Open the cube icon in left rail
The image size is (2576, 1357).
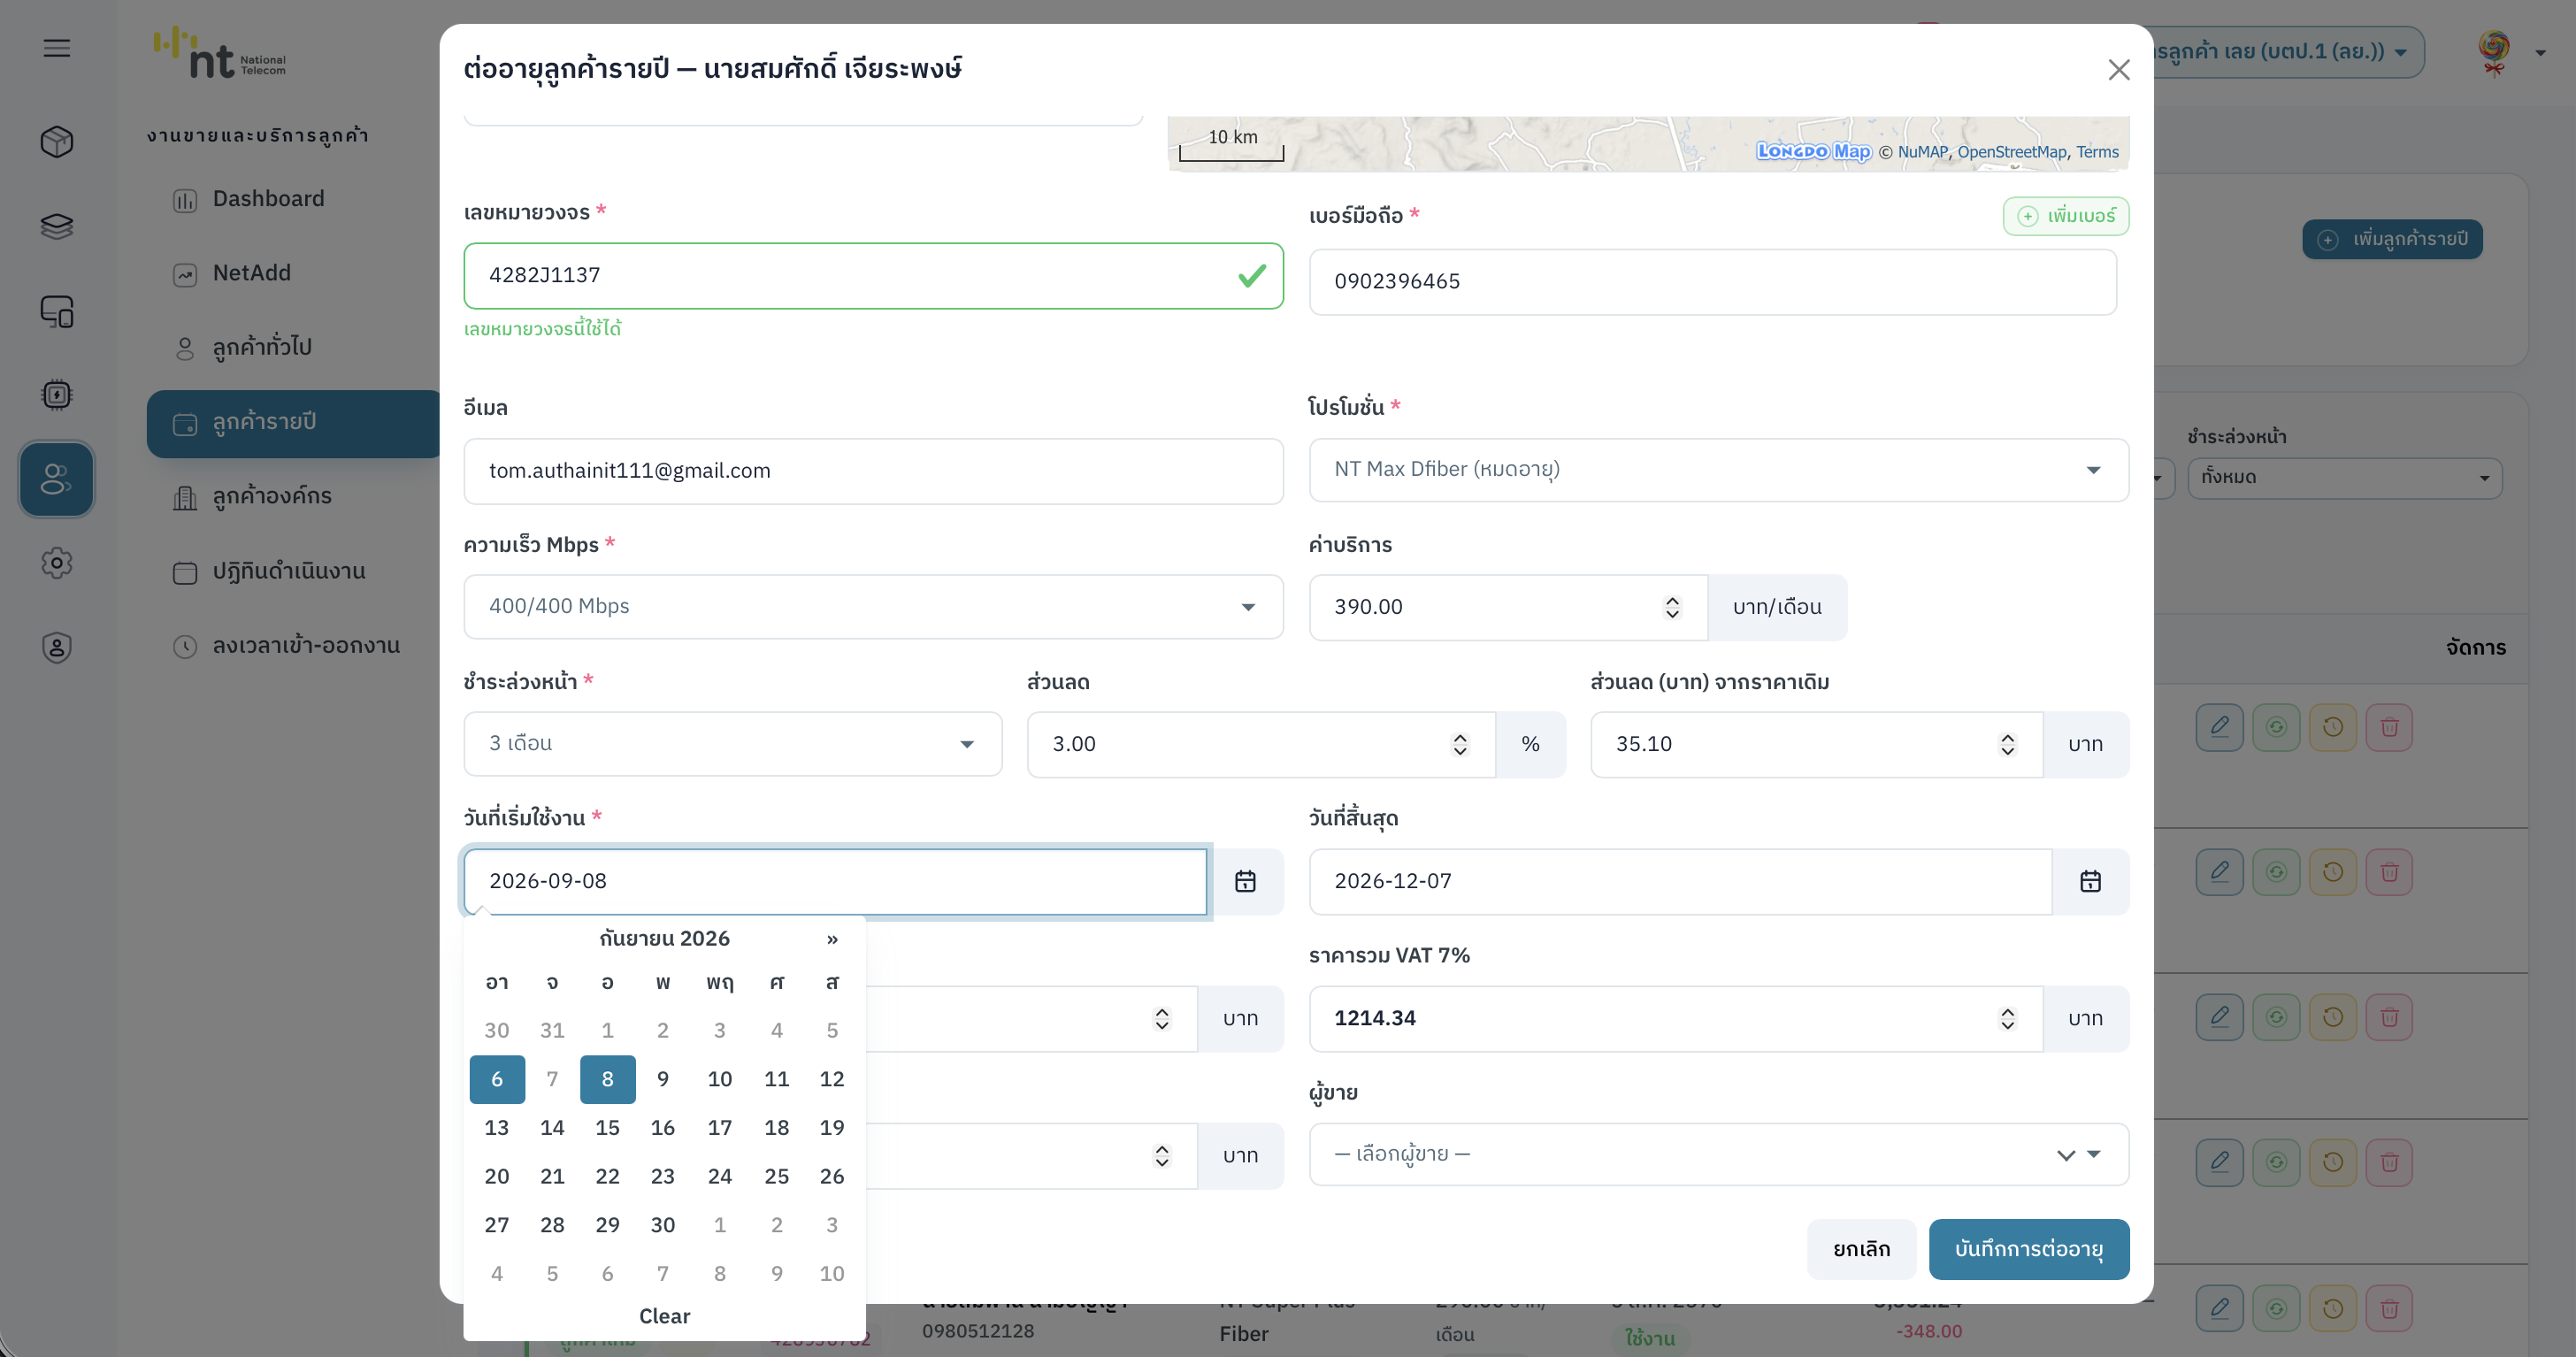pyautogui.click(x=57, y=141)
